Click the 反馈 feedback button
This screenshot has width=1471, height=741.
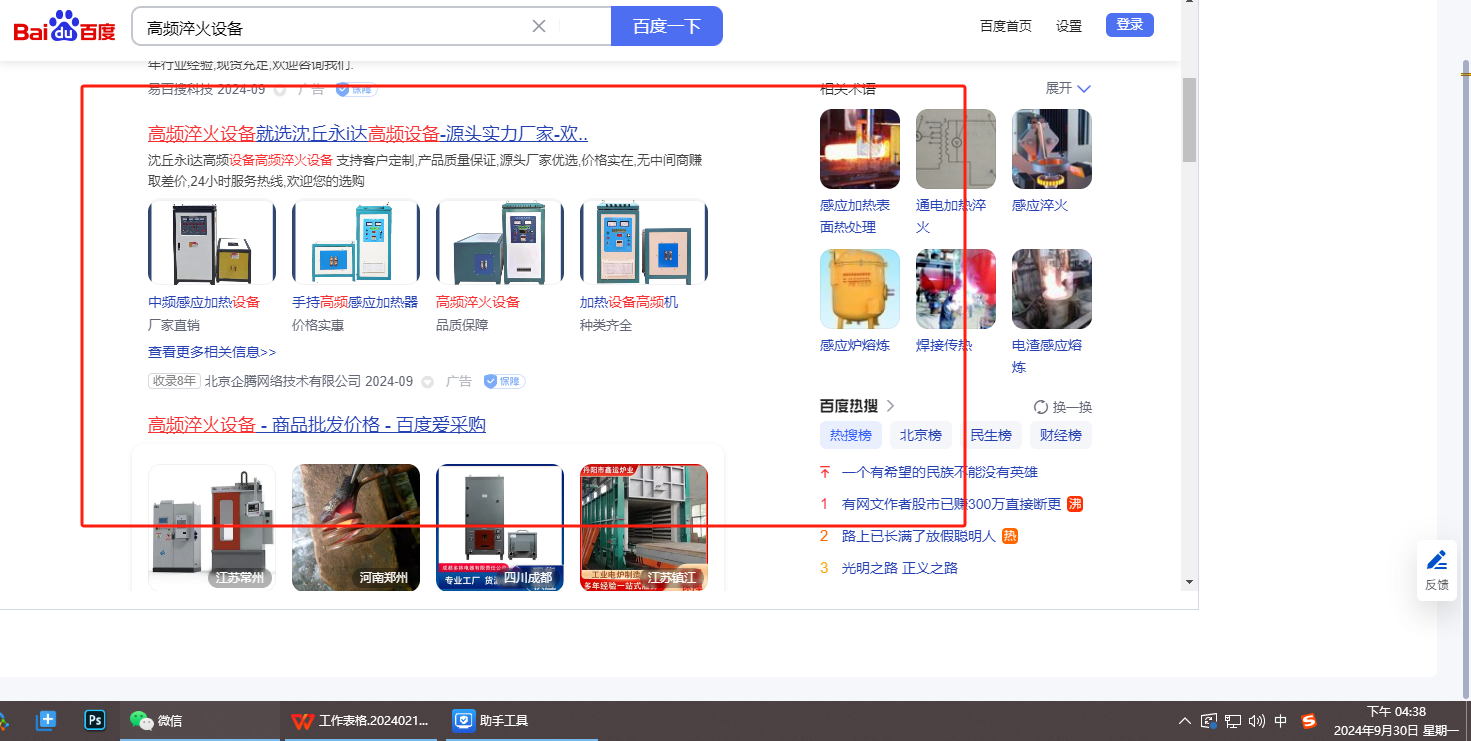(x=1437, y=571)
